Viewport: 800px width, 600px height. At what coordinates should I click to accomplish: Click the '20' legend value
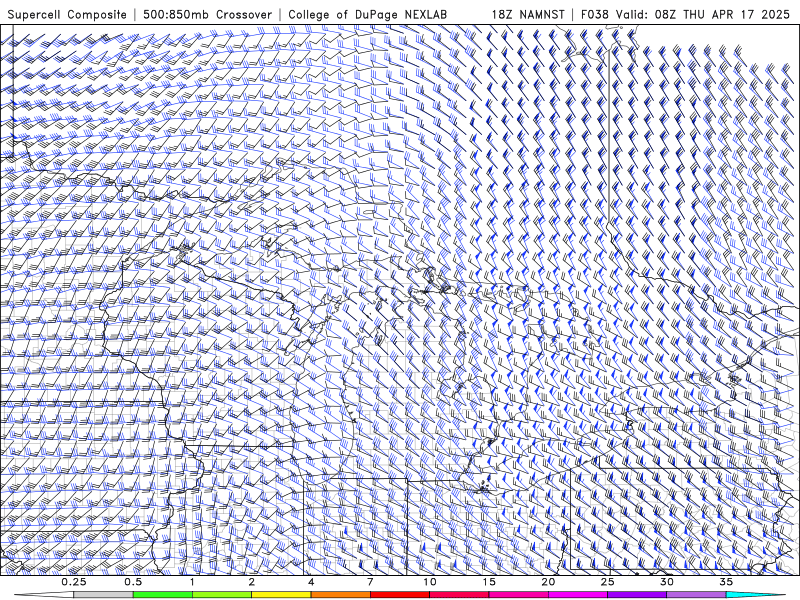click(x=548, y=582)
